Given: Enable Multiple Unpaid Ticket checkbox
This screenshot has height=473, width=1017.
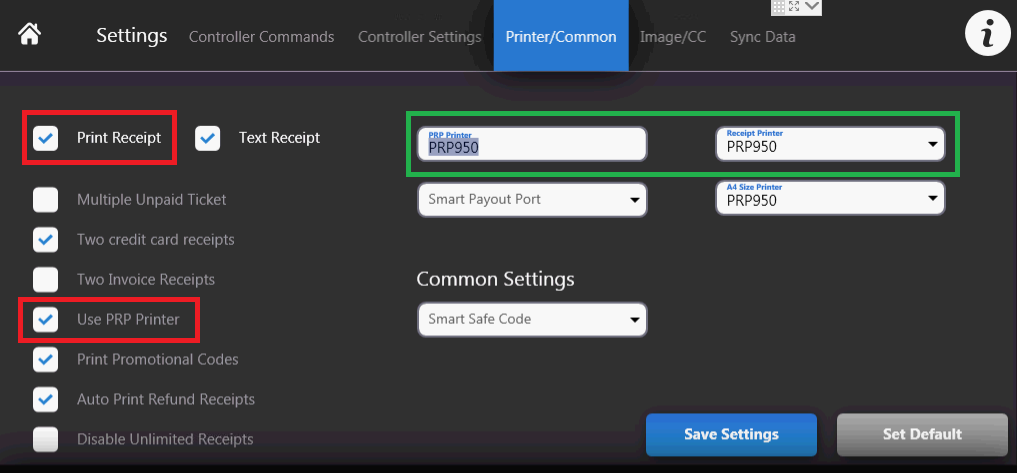Looking at the screenshot, I should [45, 200].
